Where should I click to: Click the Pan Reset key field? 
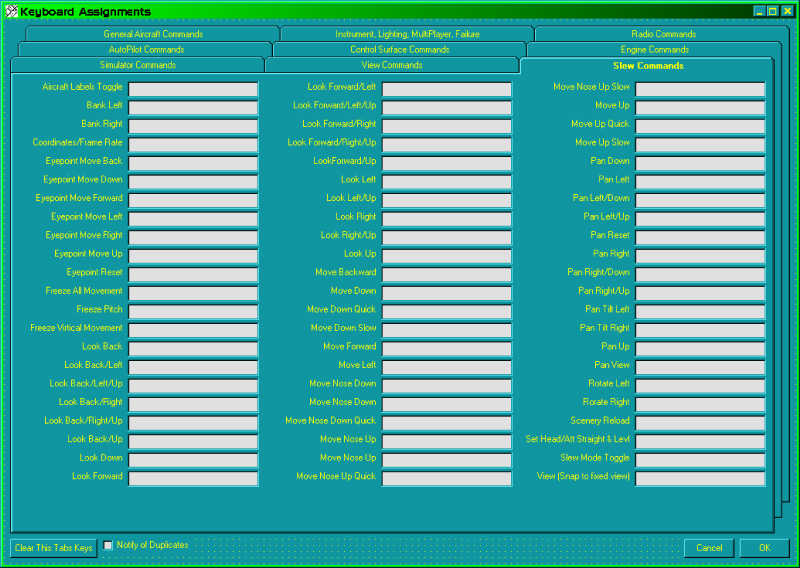[700, 237]
